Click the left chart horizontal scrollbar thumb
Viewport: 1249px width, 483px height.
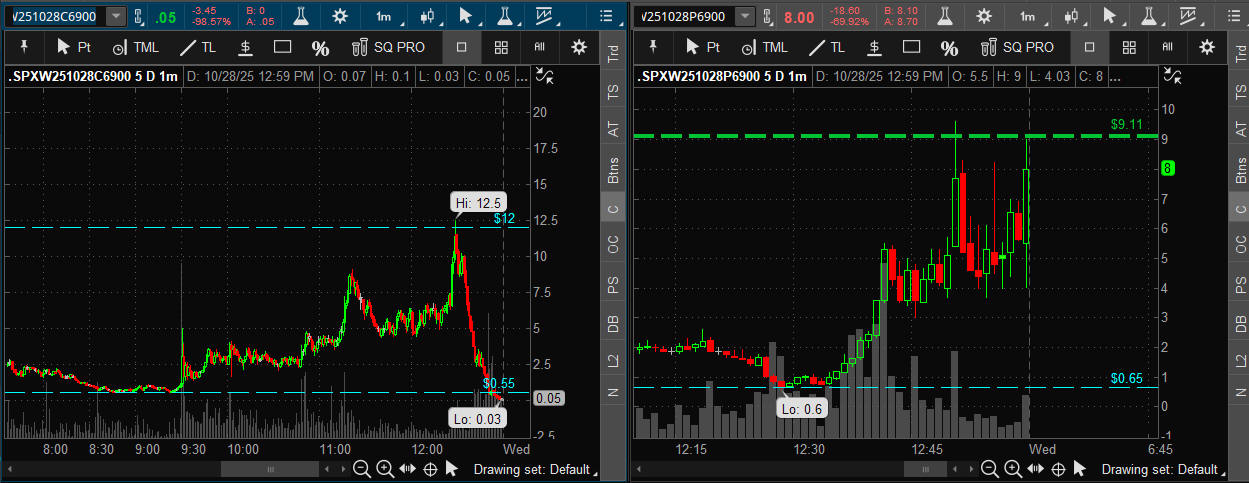[x=268, y=469]
